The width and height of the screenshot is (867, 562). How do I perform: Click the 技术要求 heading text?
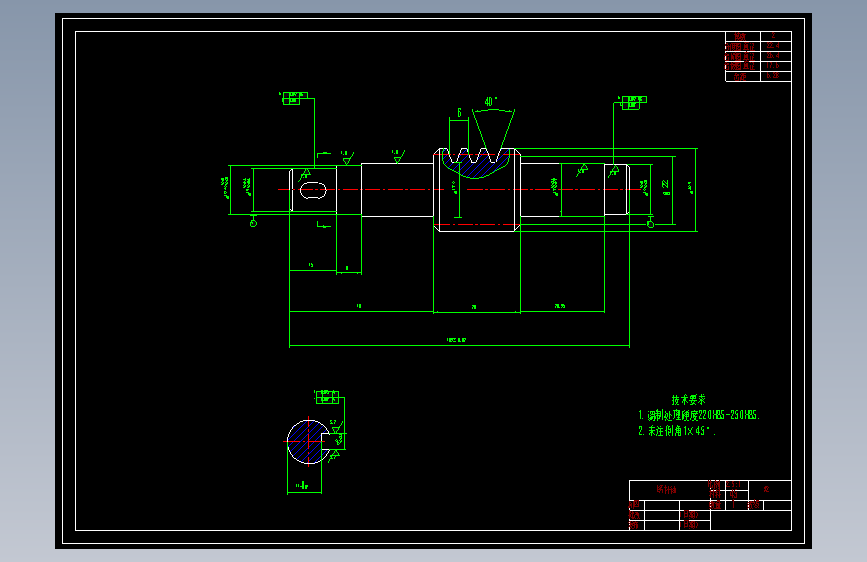click(x=688, y=399)
